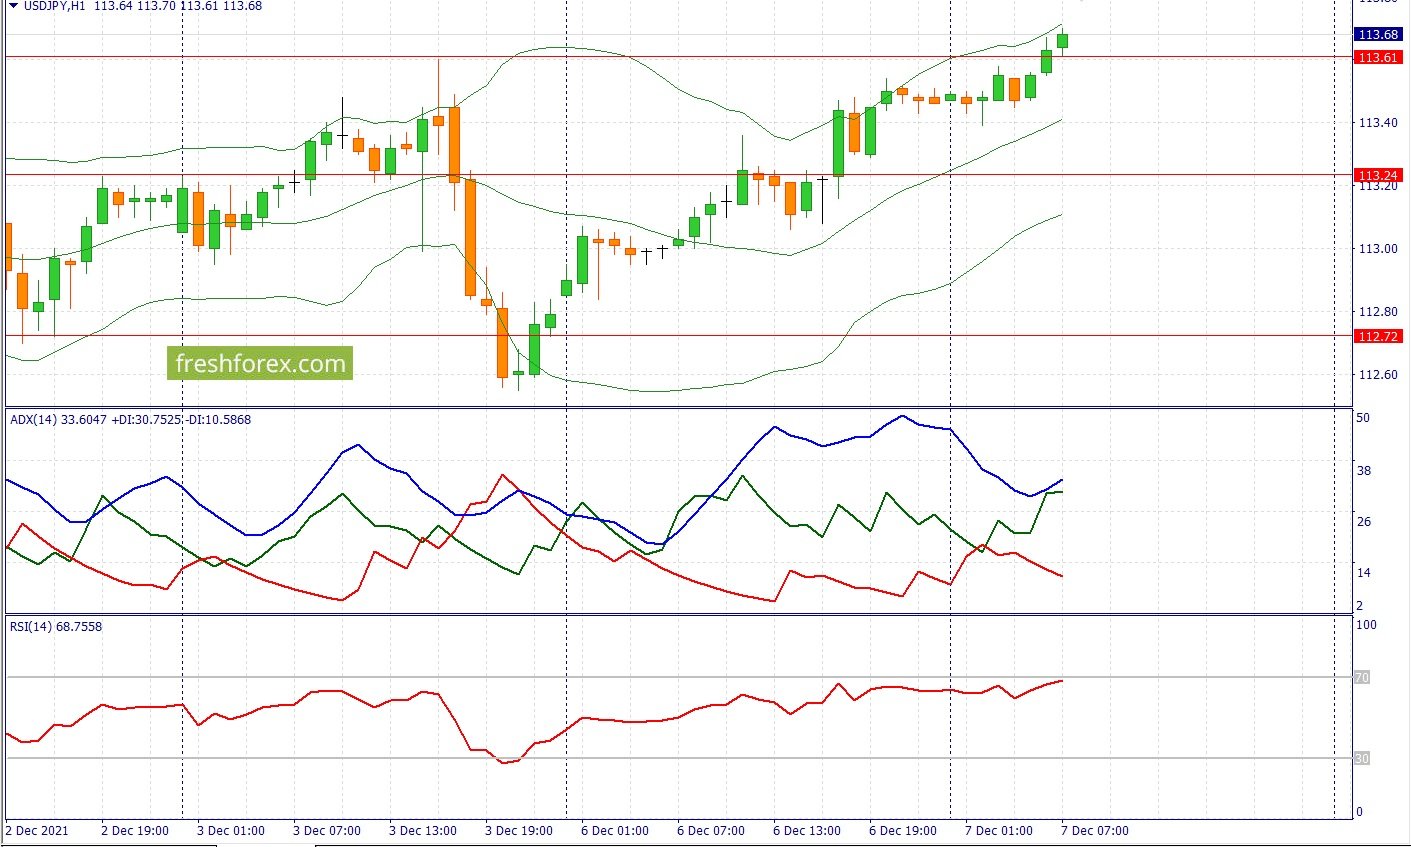Image resolution: width=1411 pixels, height=847 pixels.
Task: Select the current price label 113.68
Action: [1378, 35]
